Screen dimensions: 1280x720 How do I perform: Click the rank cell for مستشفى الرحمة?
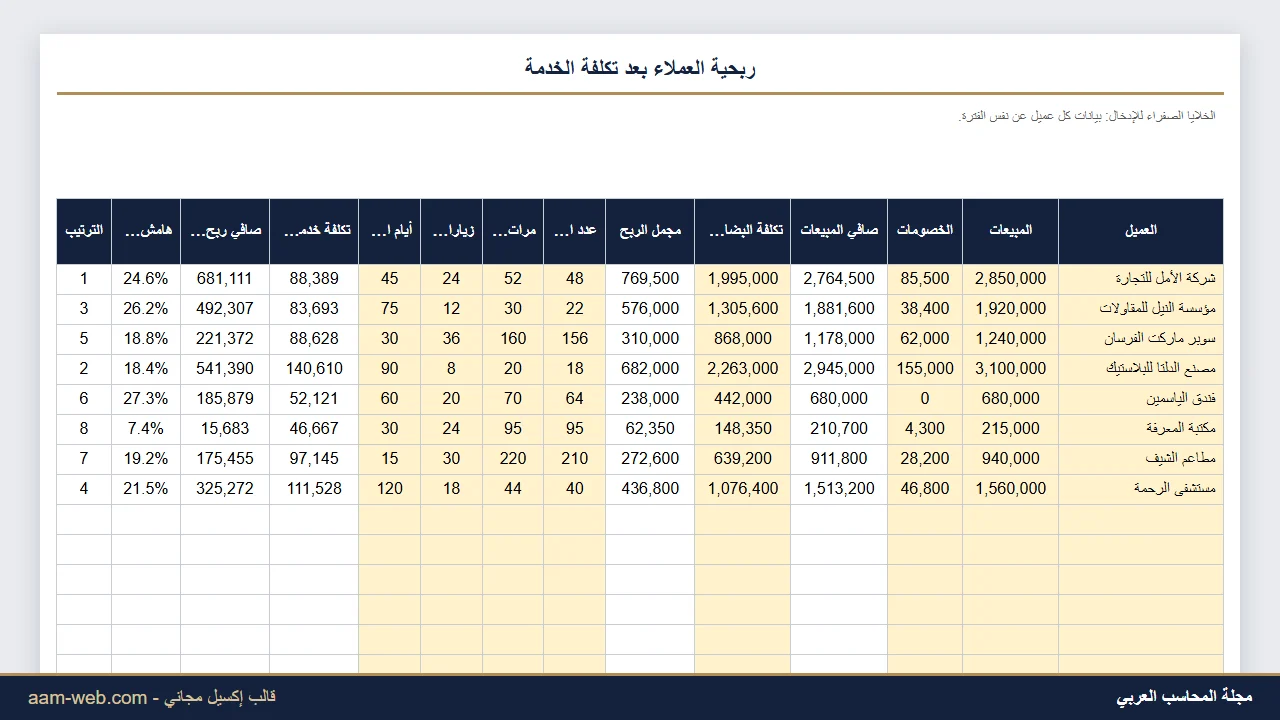pos(84,489)
